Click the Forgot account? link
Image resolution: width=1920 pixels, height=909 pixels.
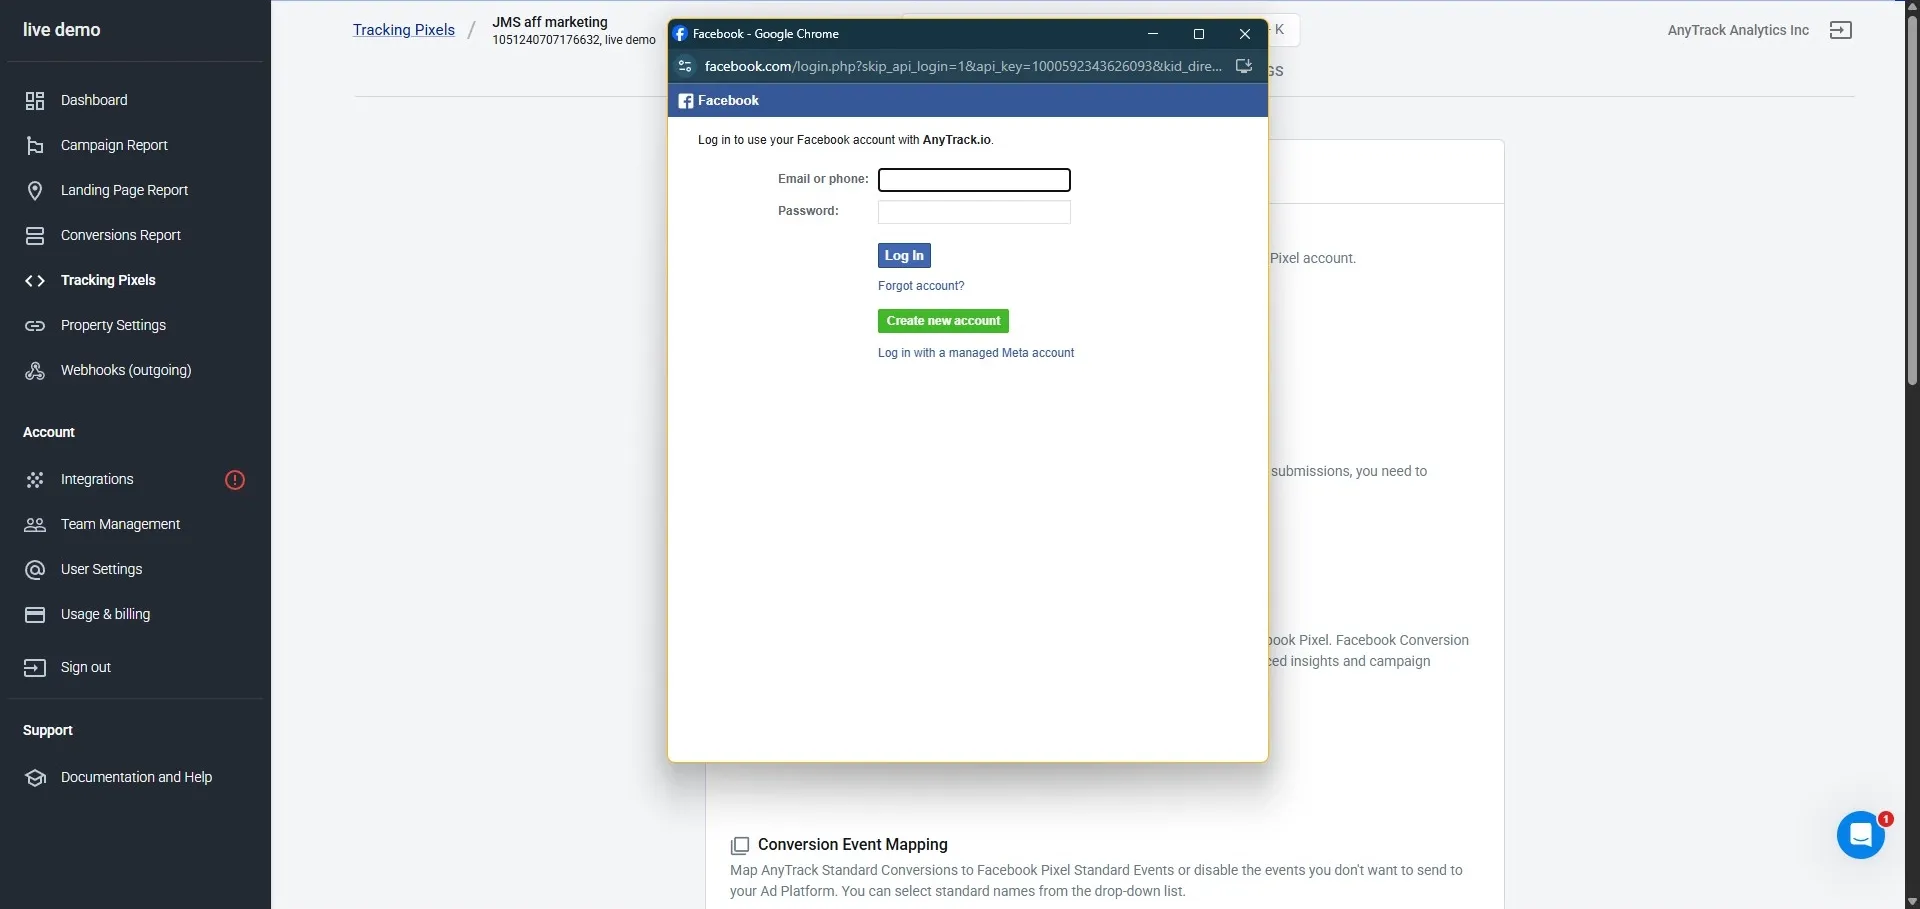coord(921,286)
